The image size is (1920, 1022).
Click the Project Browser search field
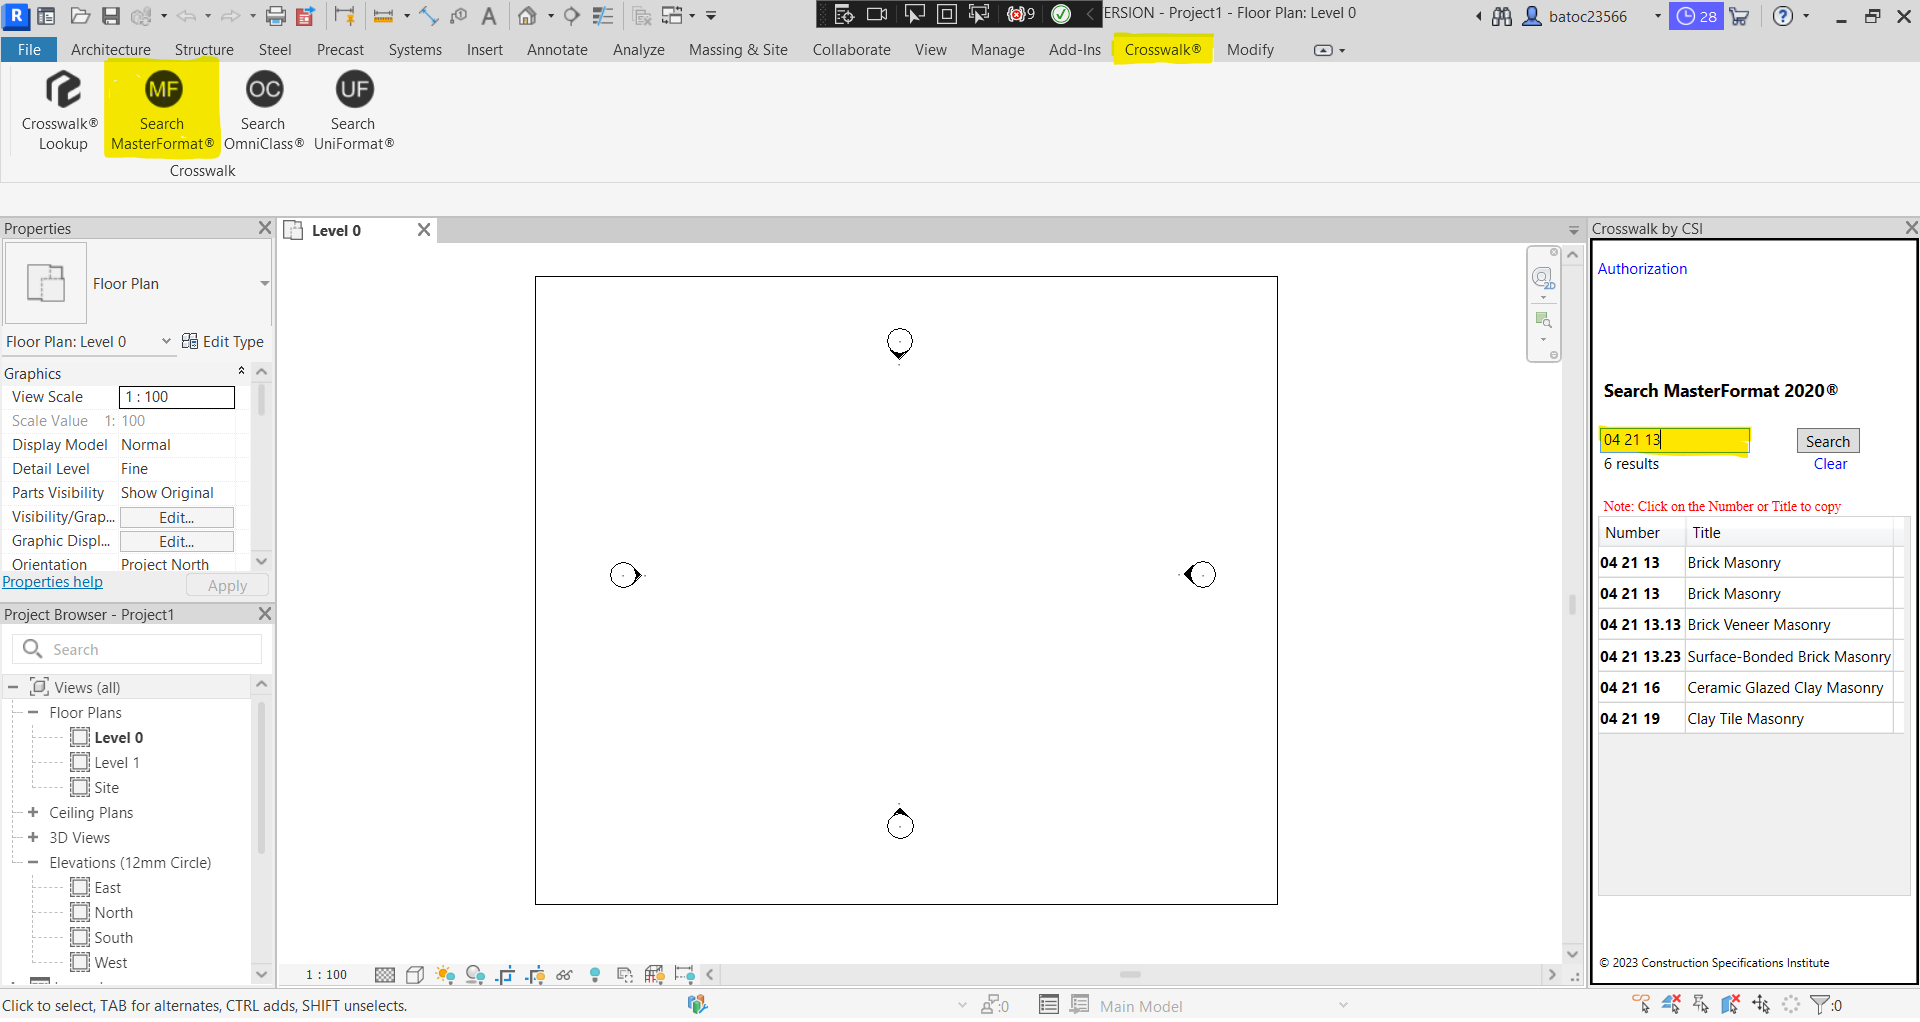(137, 650)
